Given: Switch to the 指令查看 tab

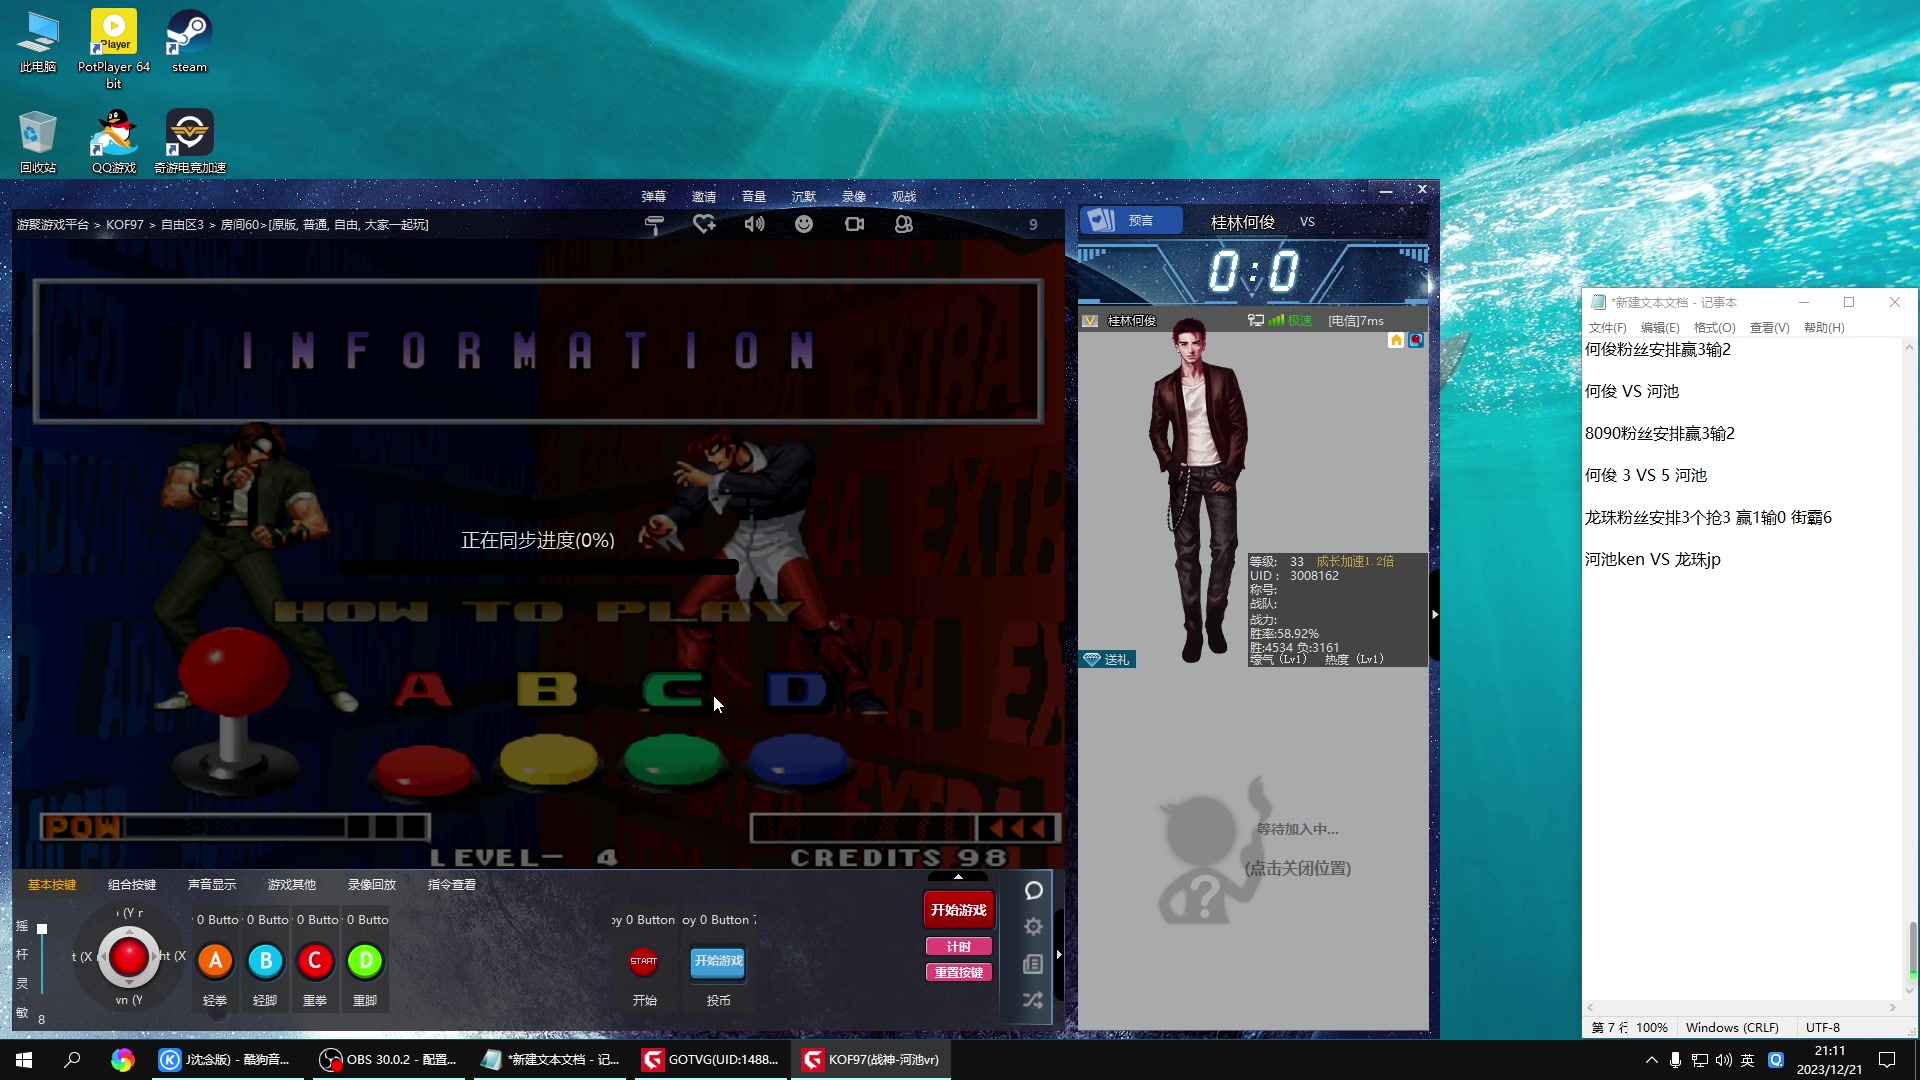Looking at the screenshot, I should pos(452,884).
